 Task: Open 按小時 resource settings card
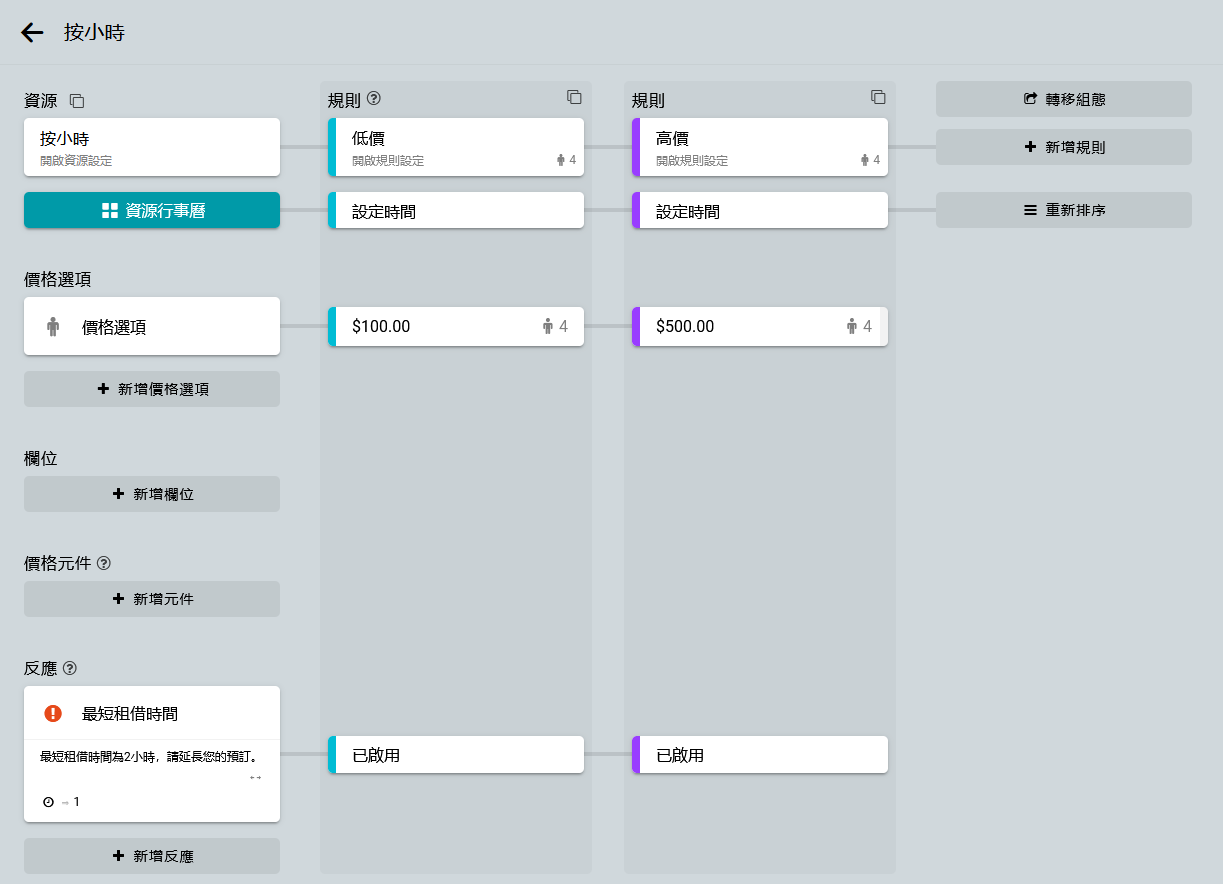(x=152, y=147)
